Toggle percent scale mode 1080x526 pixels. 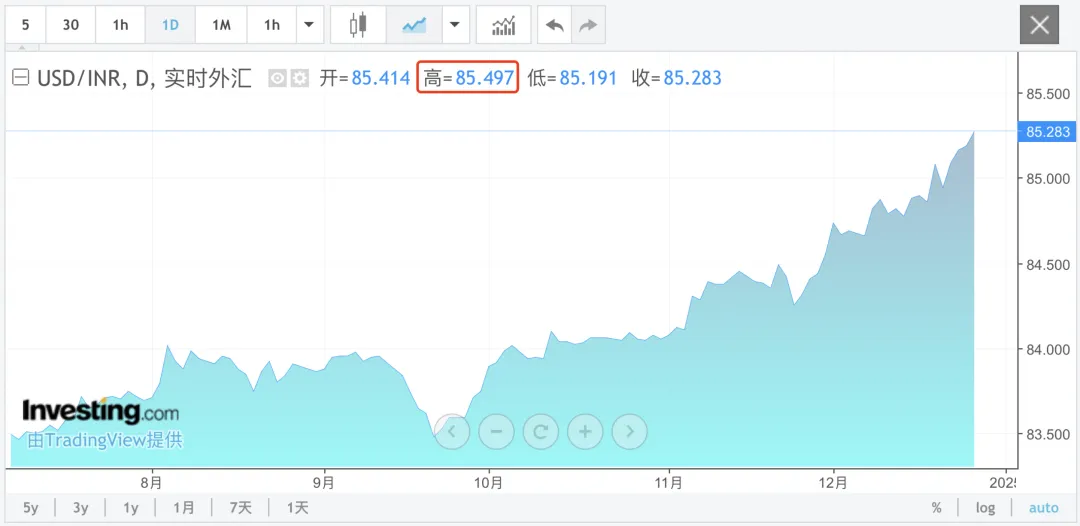[936, 508]
